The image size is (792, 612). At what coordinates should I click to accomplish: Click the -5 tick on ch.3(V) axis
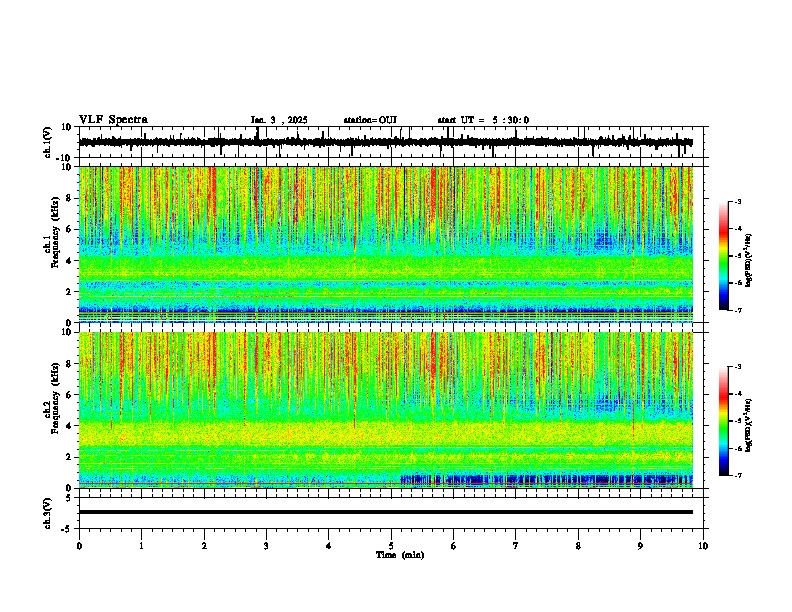coord(68,529)
